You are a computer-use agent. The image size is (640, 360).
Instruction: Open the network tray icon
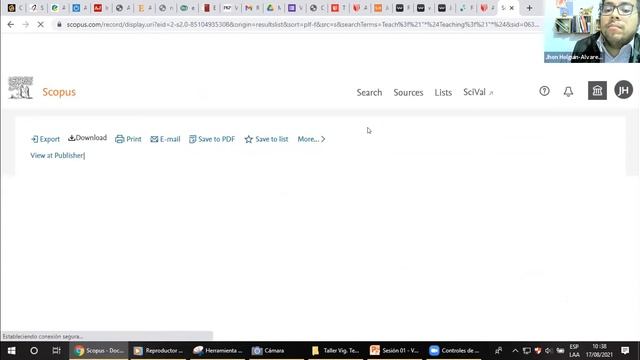(x=527, y=351)
